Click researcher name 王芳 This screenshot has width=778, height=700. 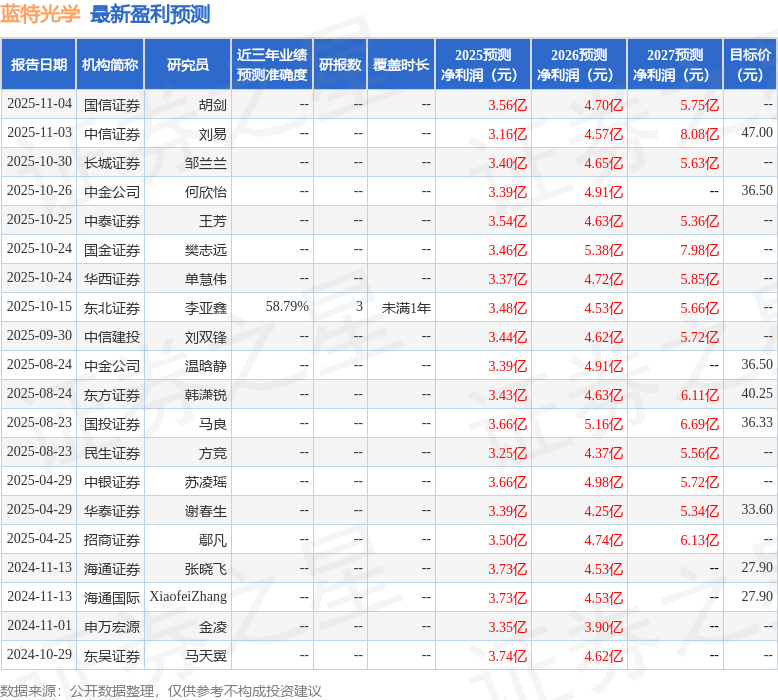213,221
